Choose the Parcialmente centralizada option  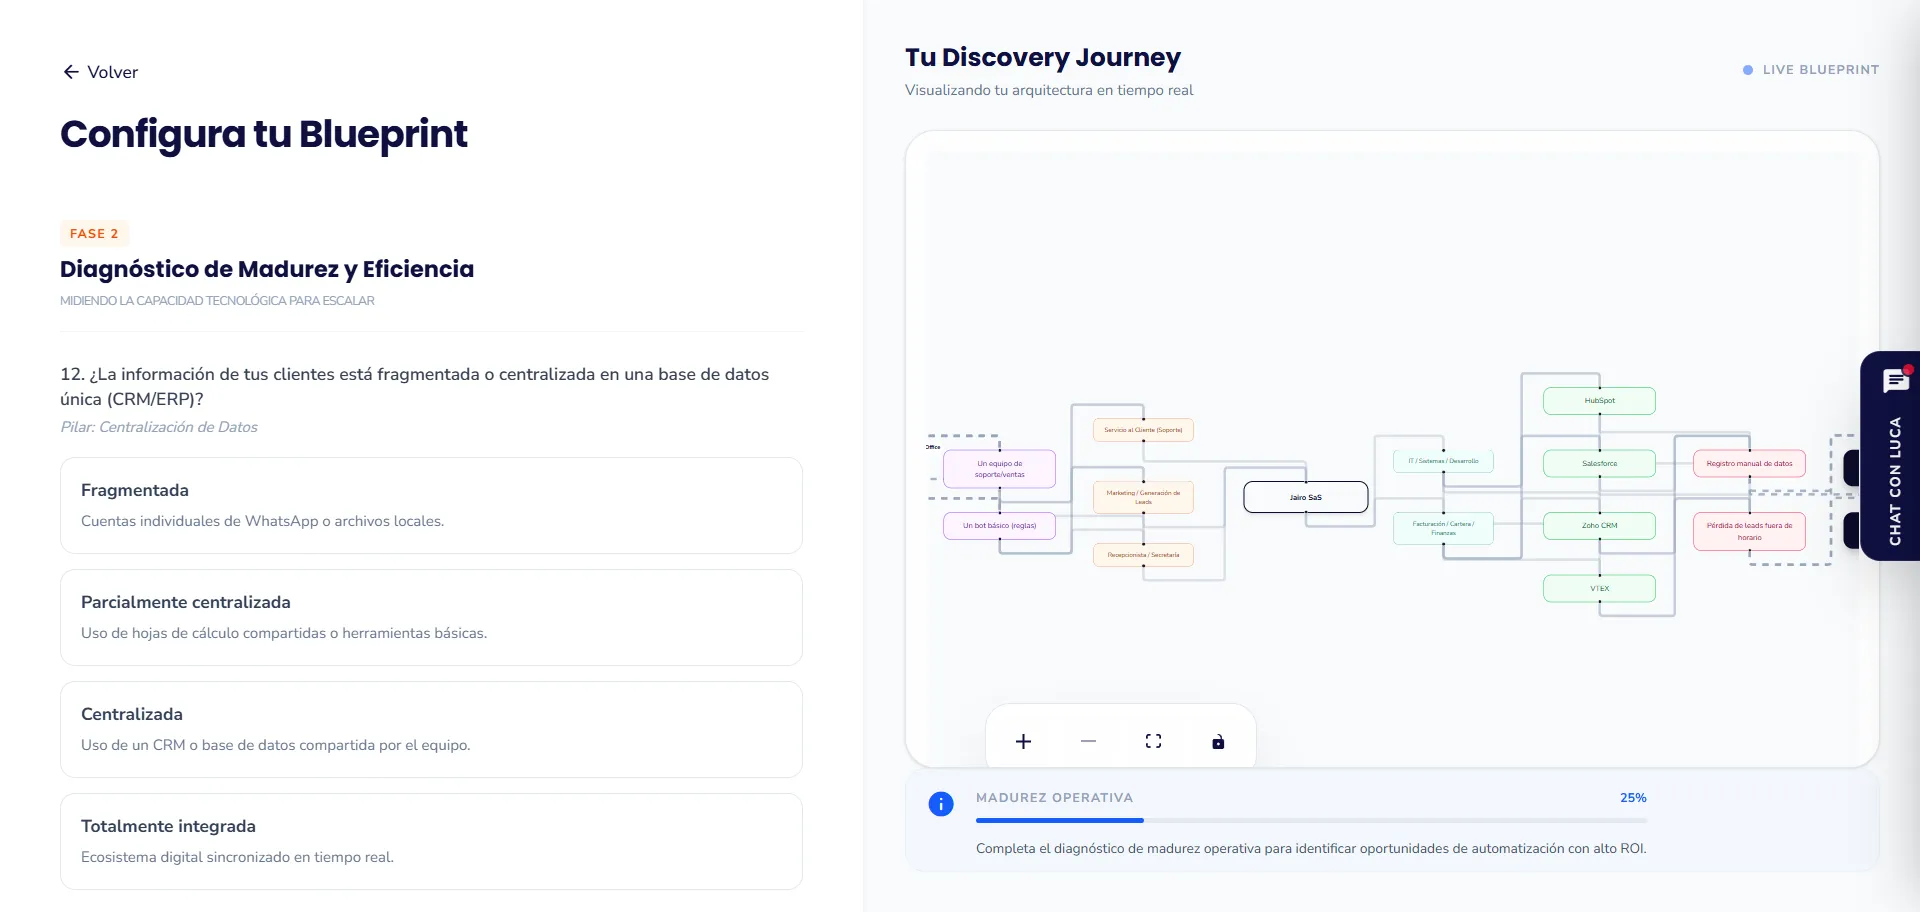pyautogui.click(x=431, y=617)
